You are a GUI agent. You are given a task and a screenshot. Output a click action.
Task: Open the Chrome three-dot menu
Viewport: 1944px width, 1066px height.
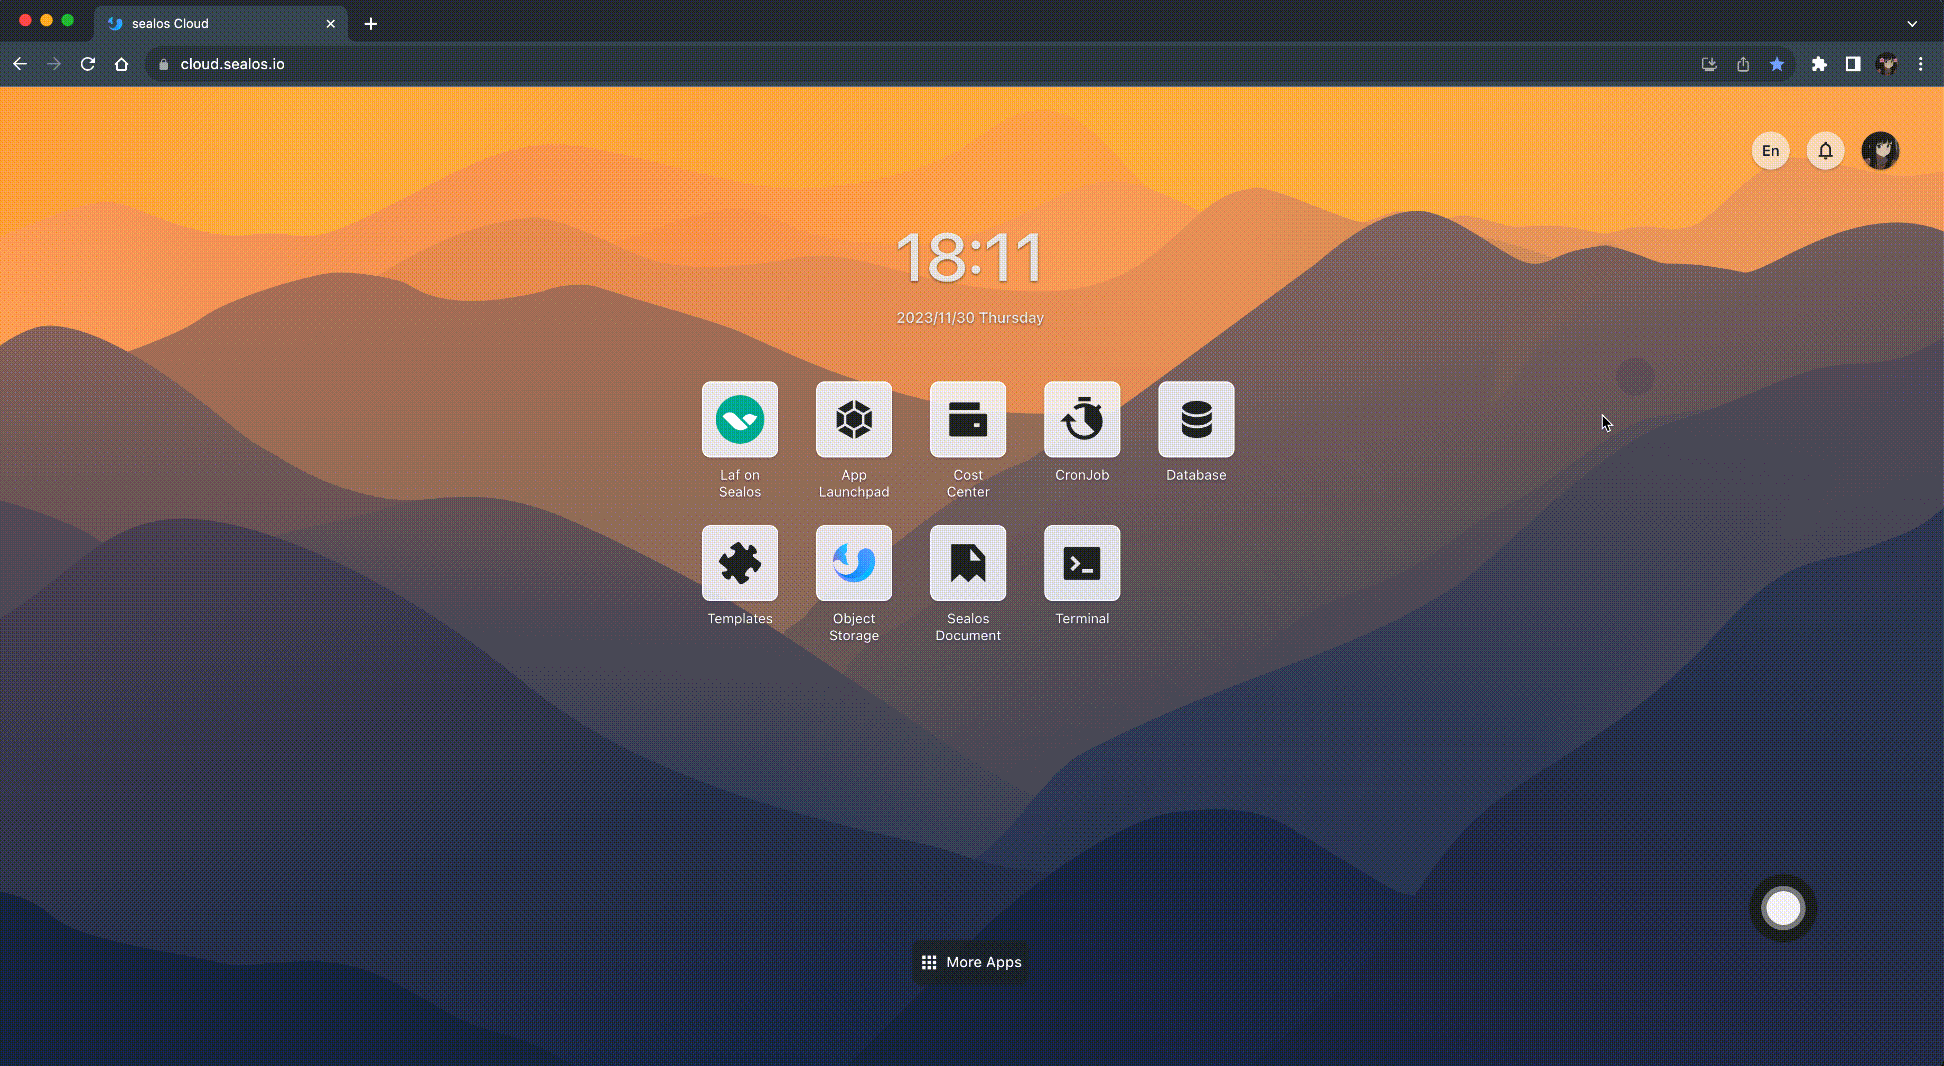coord(1920,64)
